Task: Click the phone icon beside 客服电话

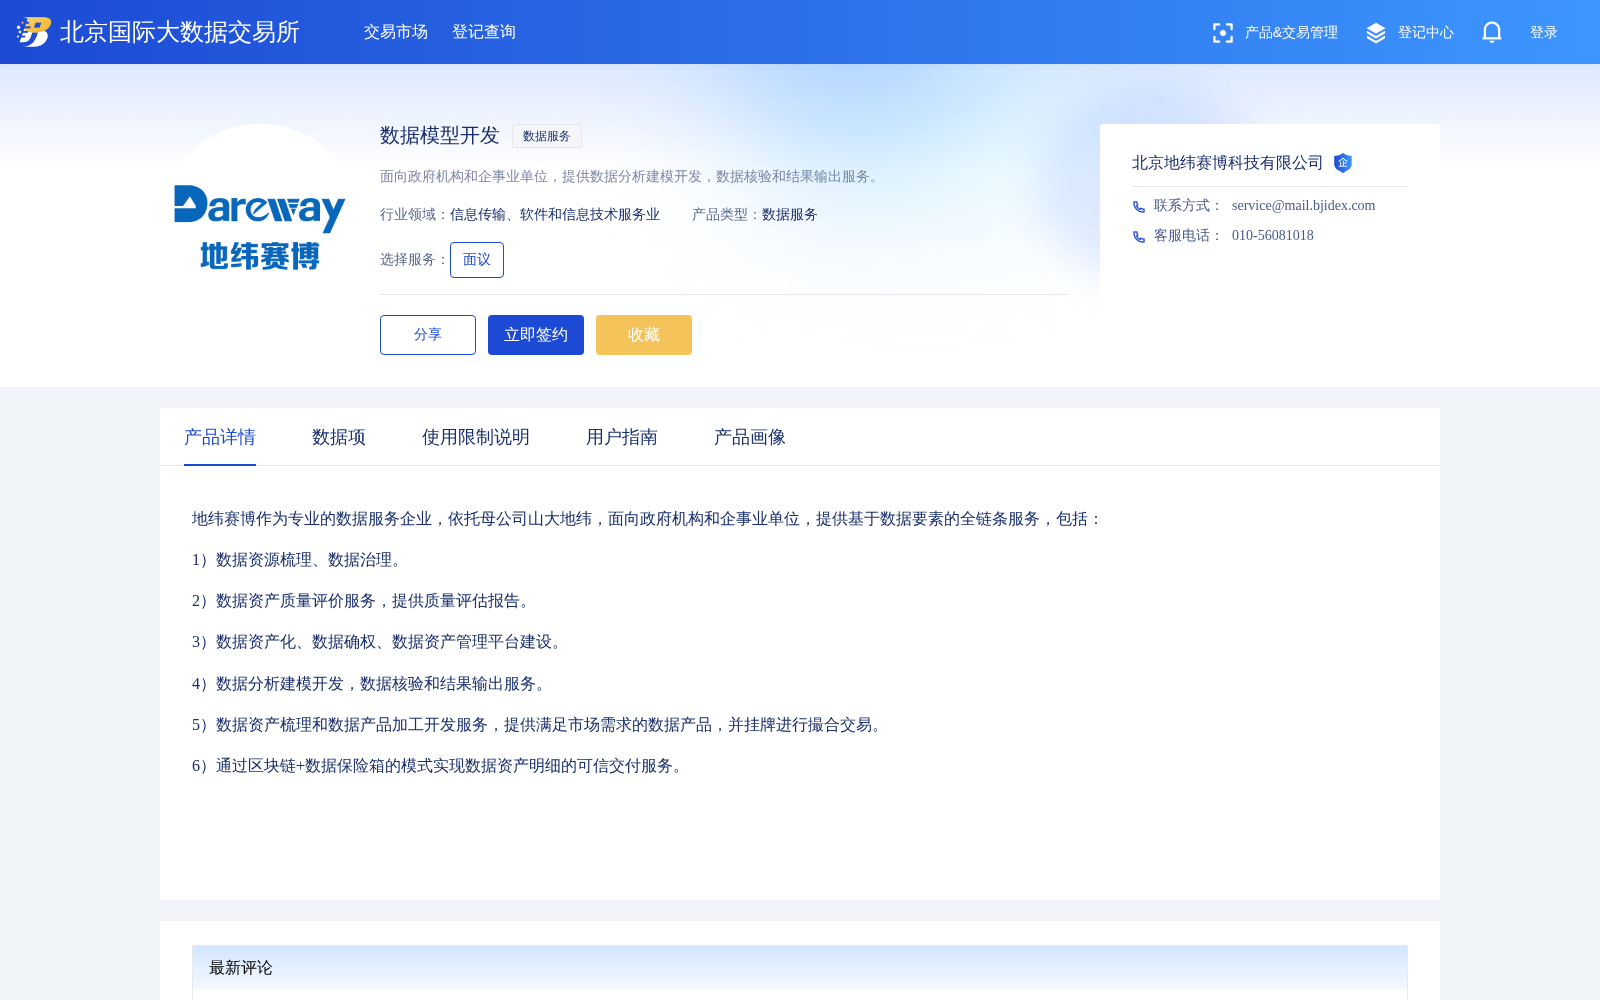Action: tap(1139, 237)
